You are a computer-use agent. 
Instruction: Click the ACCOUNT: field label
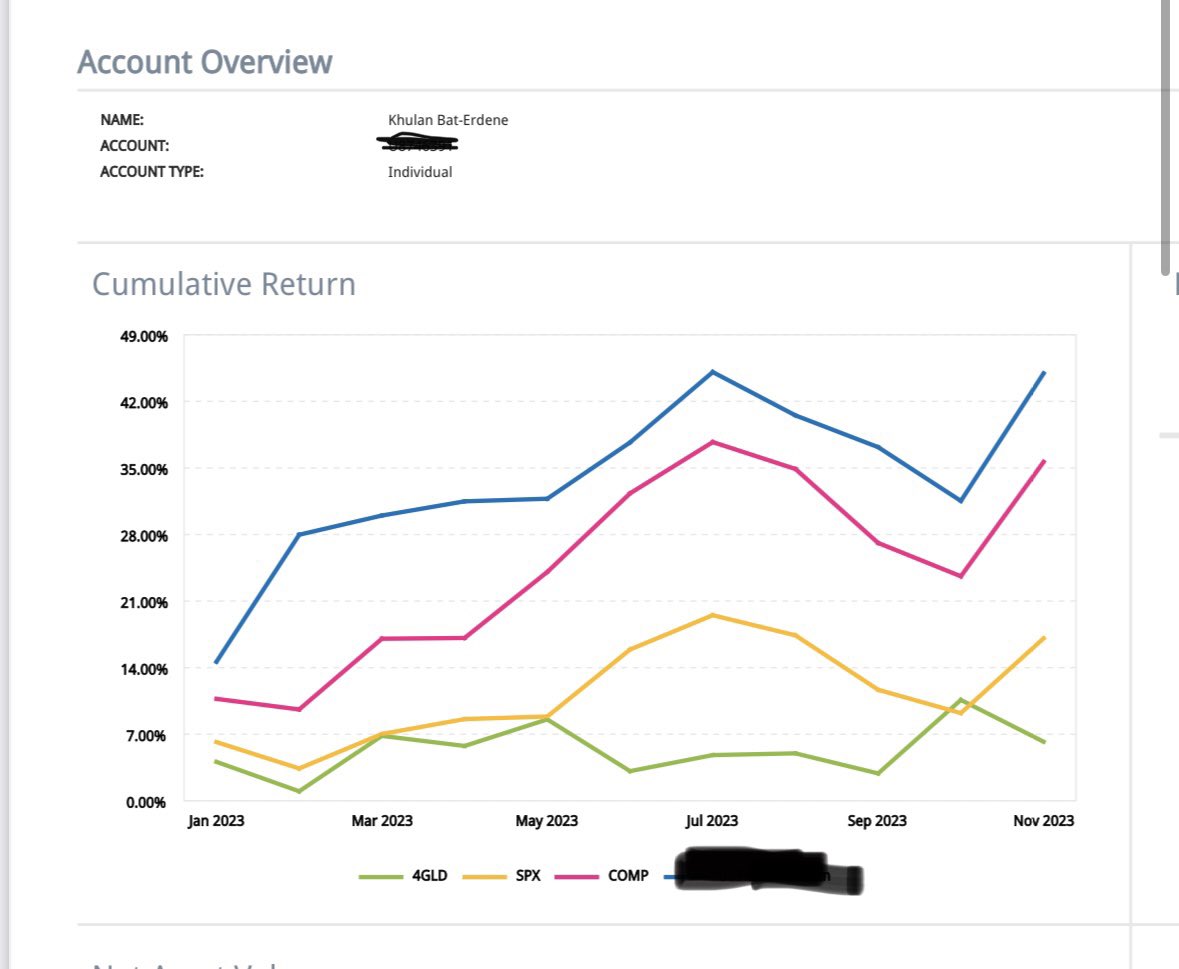135,146
